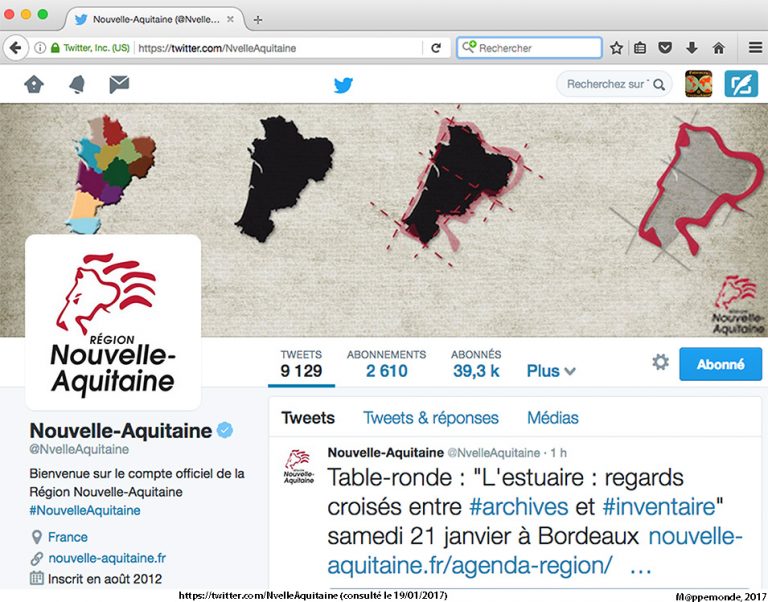The width and height of the screenshot is (768, 602).
Task: Click the #archives hashtag link
Action: [x=518, y=506]
